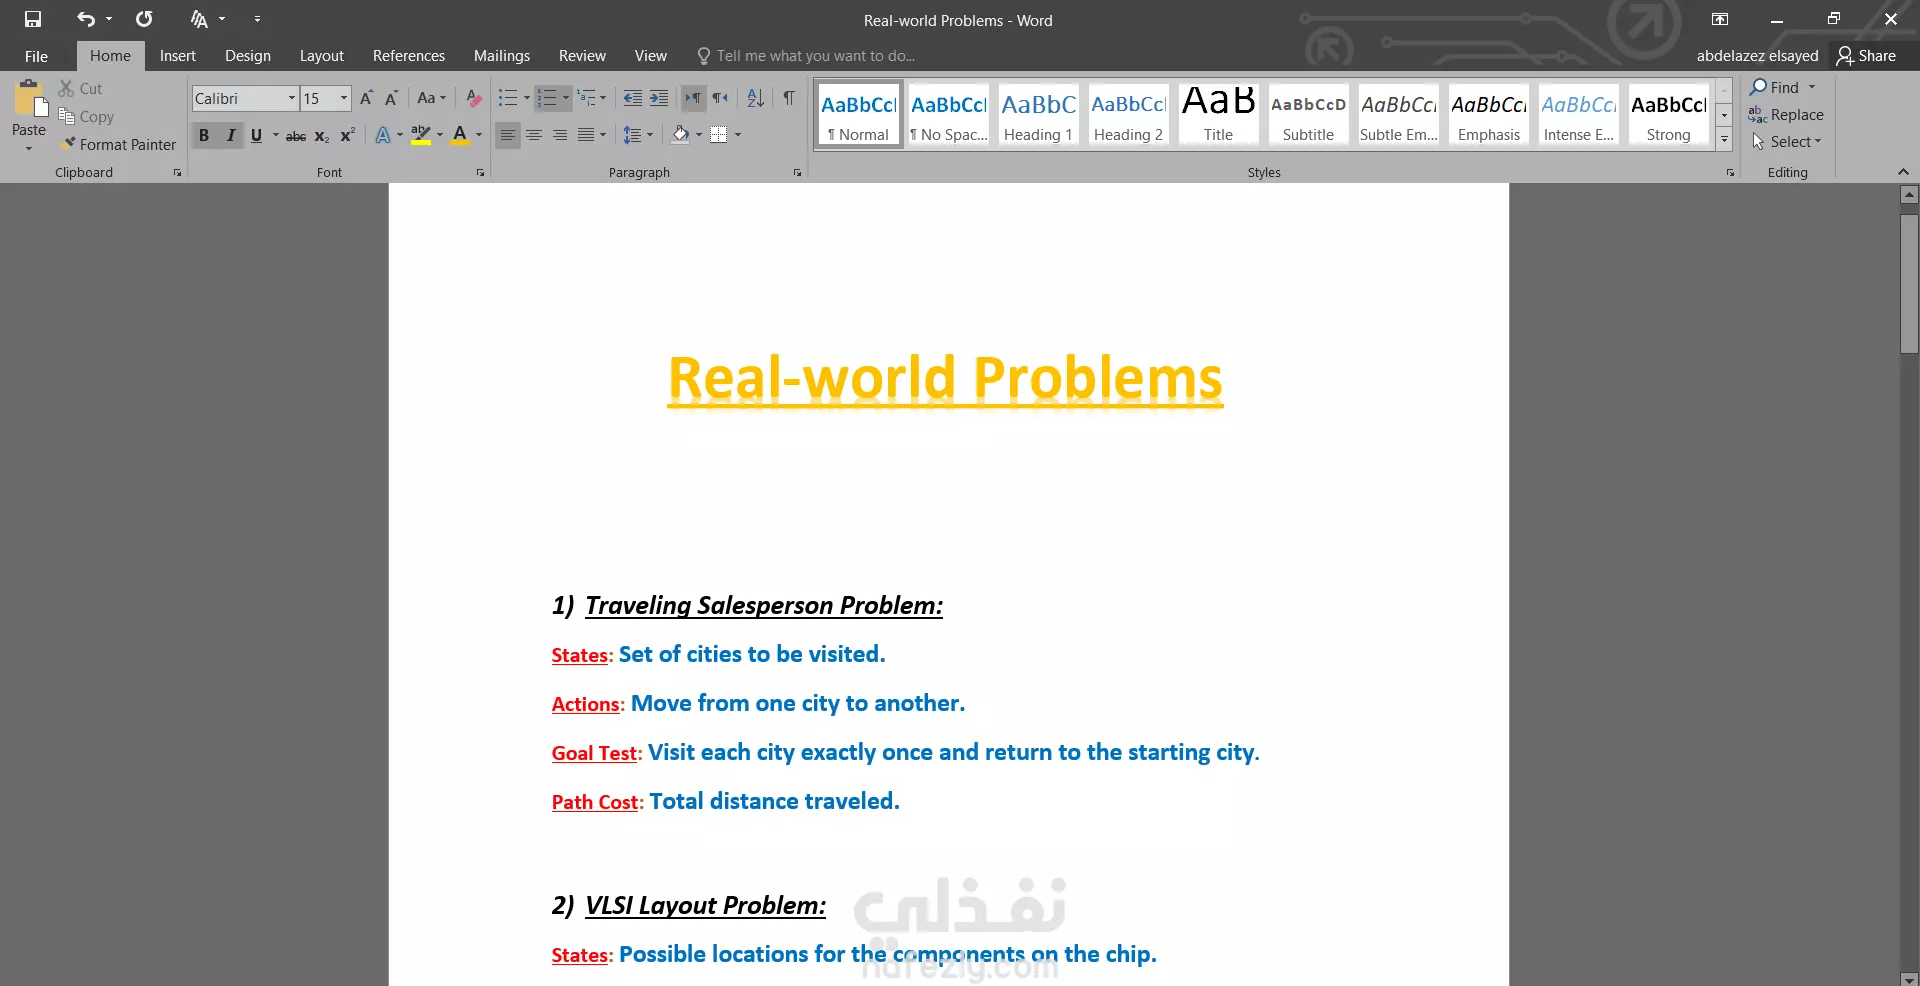Apply the Title style
Viewport: 1920px width, 986px height.
pos(1218,115)
